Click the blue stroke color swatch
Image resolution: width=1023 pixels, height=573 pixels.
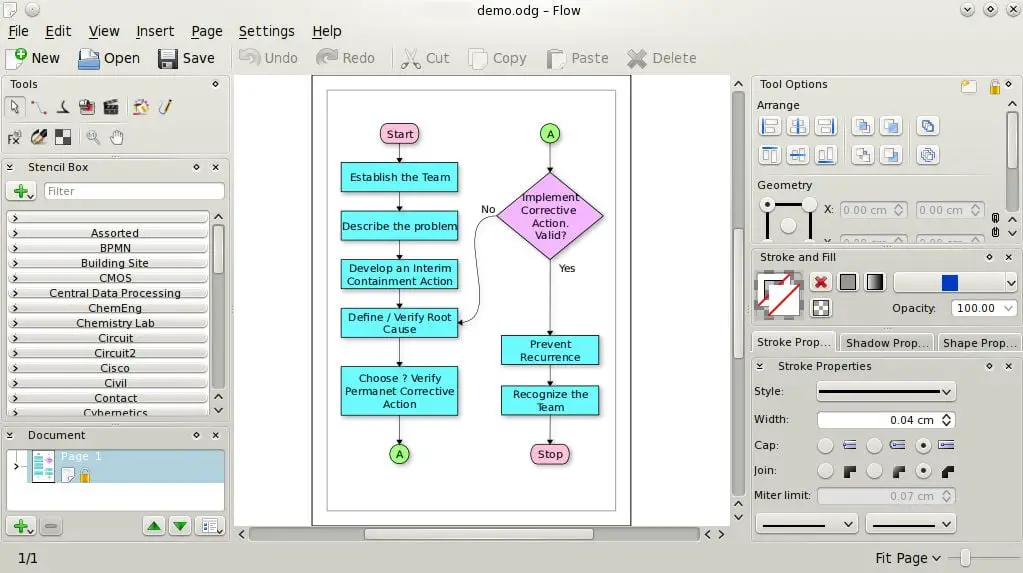click(949, 282)
